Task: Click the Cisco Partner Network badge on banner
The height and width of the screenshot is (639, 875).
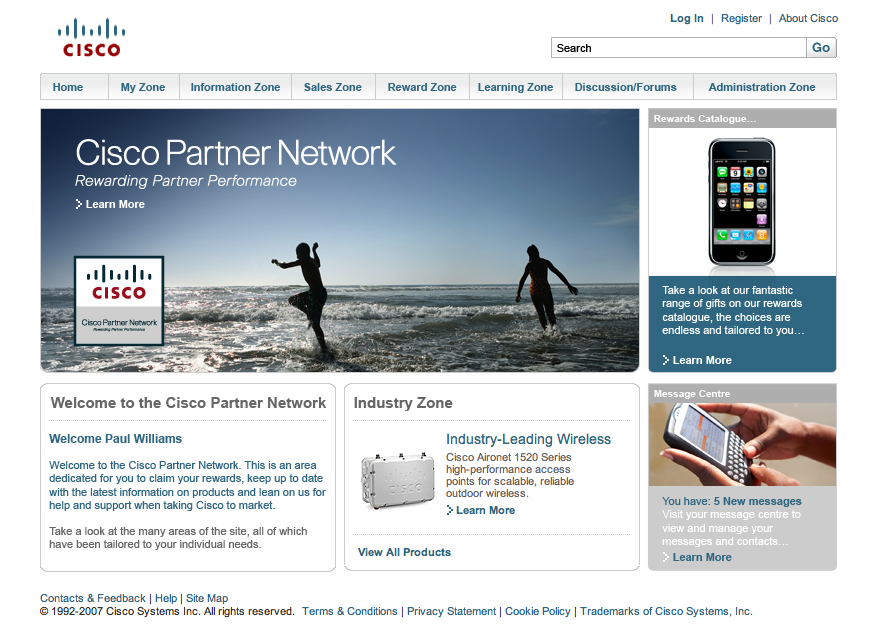Action: [x=119, y=301]
